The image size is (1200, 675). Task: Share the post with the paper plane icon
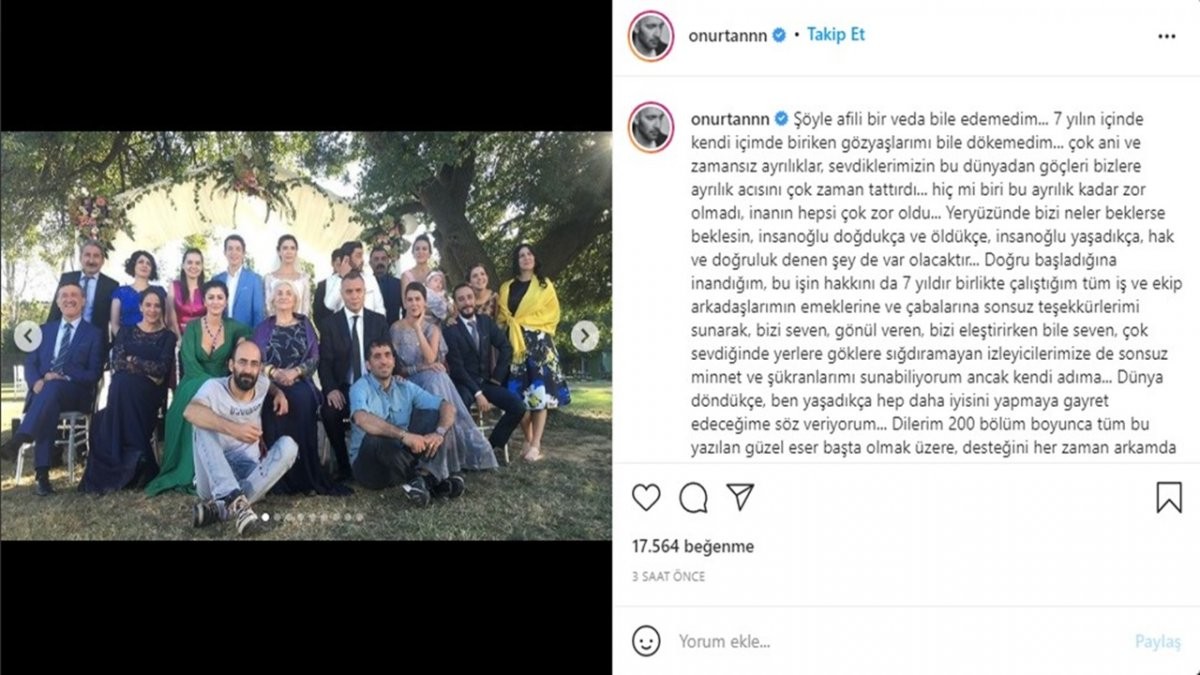tap(740, 496)
